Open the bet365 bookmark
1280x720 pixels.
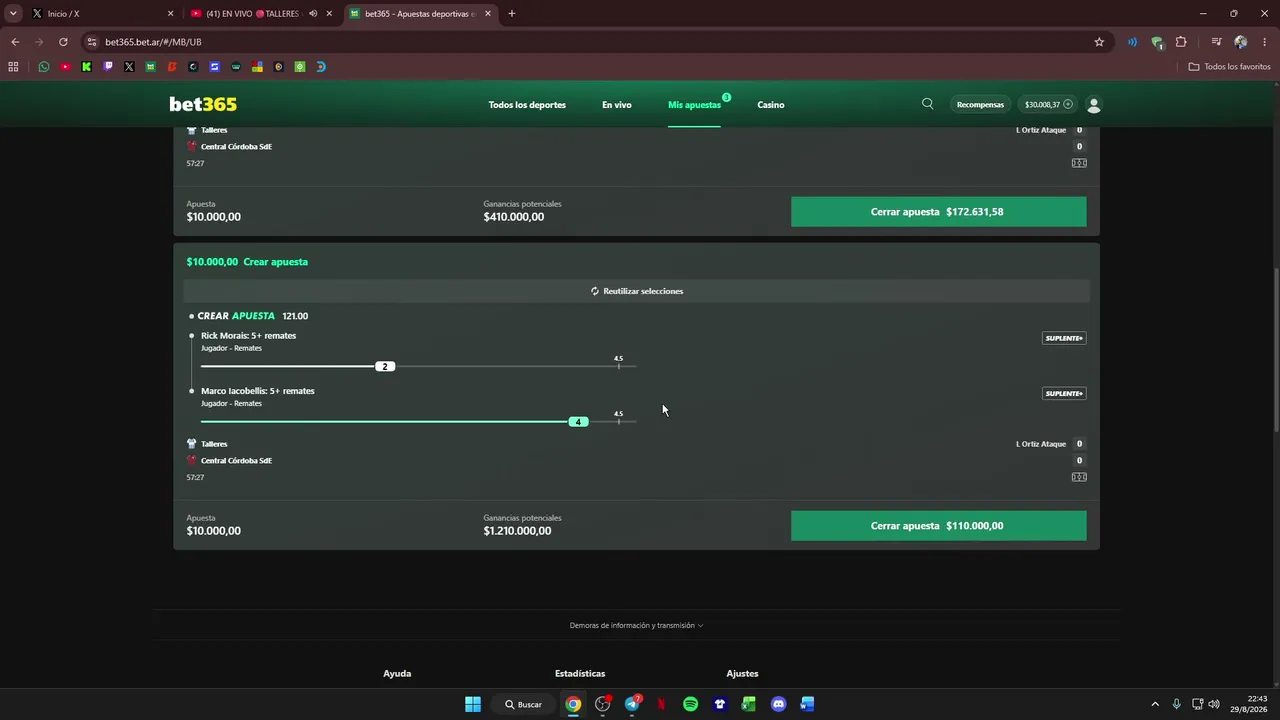(151, 67)
